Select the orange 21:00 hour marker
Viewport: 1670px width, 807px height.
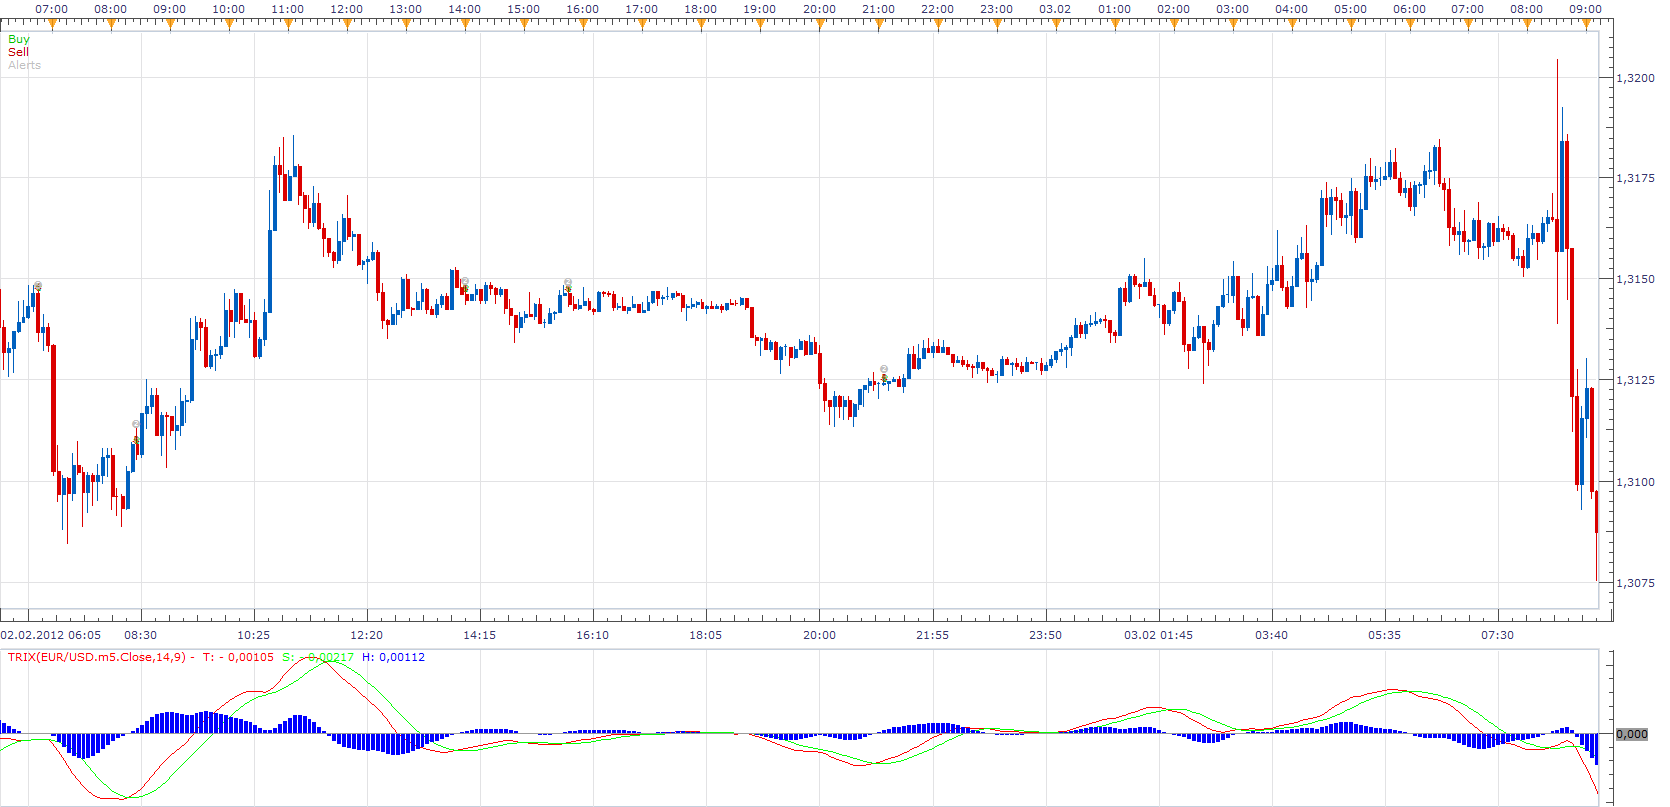pyautogui.click(x=879, y=23)
